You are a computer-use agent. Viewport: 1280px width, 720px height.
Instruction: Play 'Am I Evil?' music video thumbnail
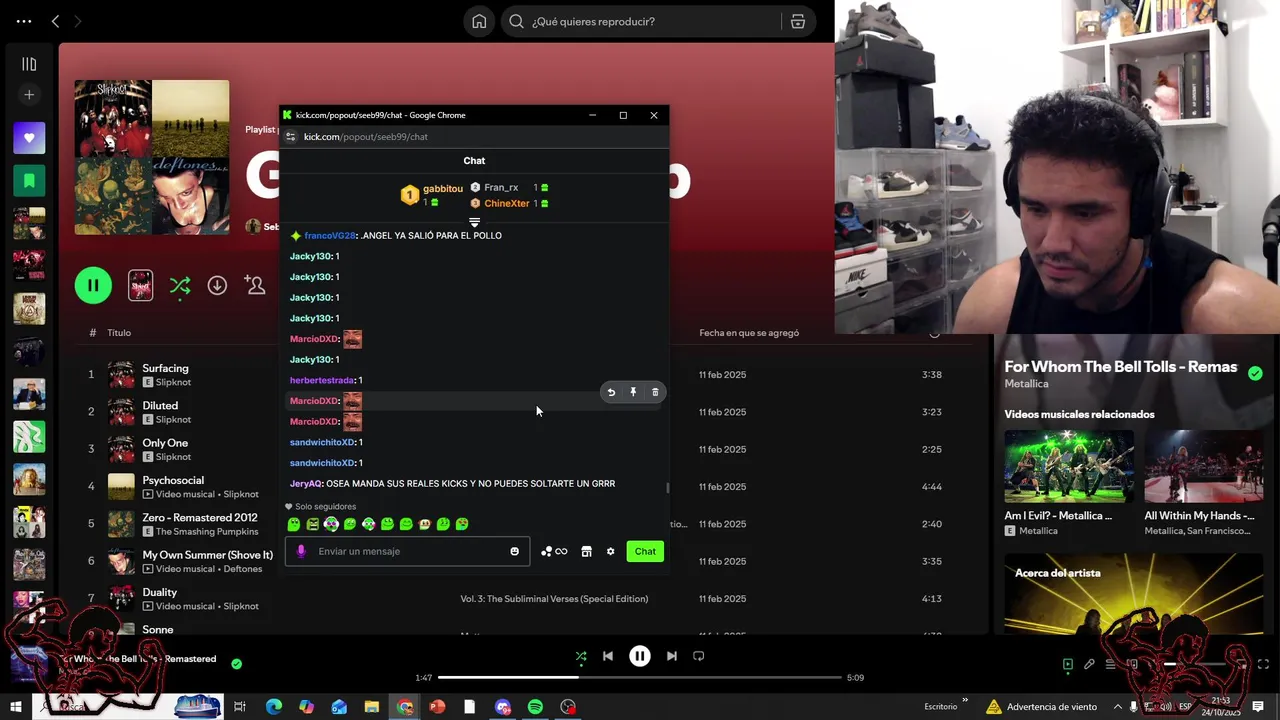point(1069,466)
